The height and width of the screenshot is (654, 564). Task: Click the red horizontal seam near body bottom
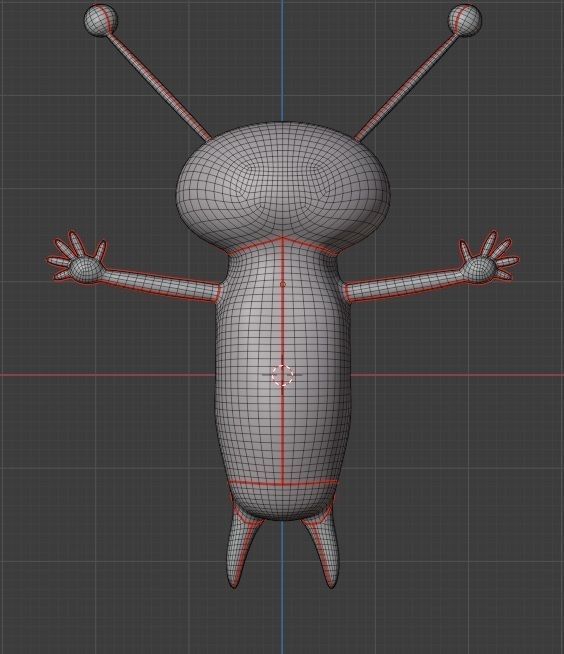[283, 484]
